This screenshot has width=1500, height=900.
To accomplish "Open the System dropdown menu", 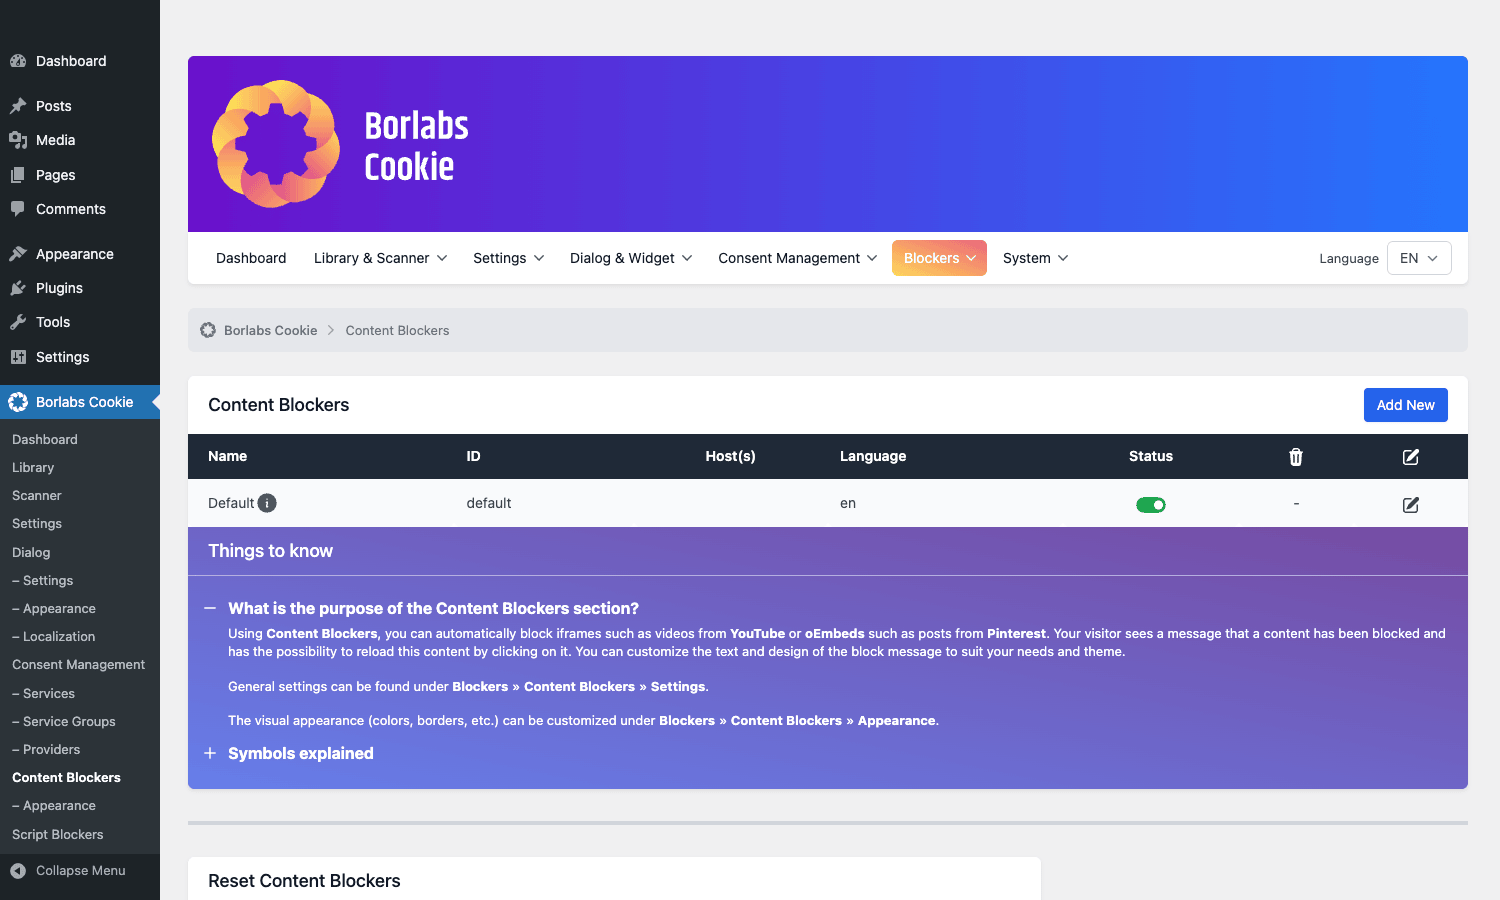I will (1035, 258).
